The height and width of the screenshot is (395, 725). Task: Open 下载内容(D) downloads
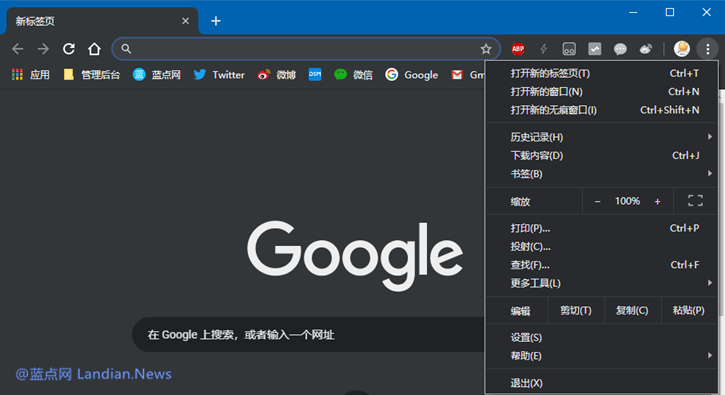coord(602,155)
